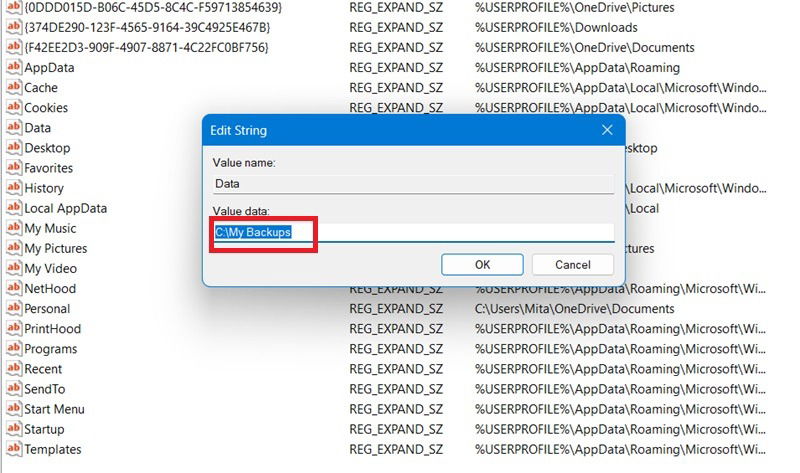Click data C:\Users\Mita\OneDrive\Documents

click(x=574, y=309)
